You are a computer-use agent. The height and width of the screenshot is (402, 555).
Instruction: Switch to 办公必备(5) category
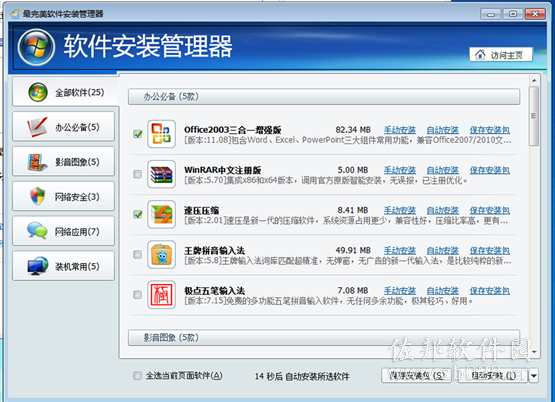[63, 127]
